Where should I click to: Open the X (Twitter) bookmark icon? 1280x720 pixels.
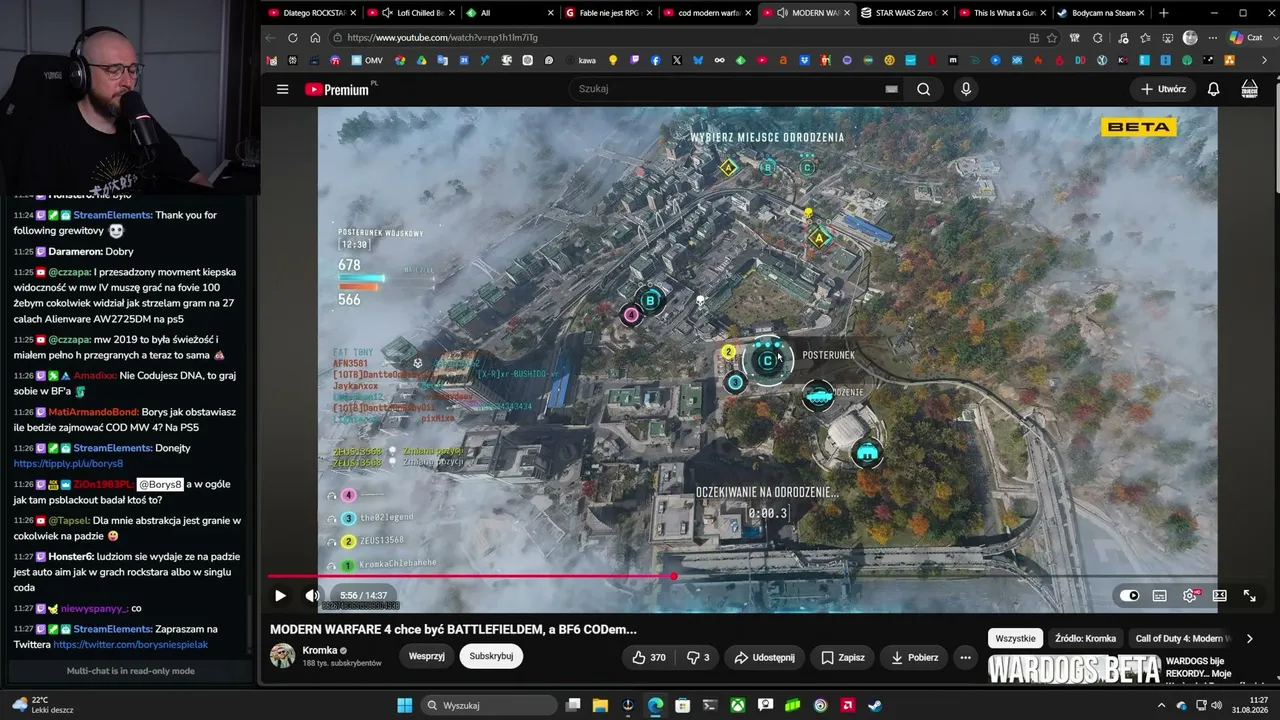[677, 61]
